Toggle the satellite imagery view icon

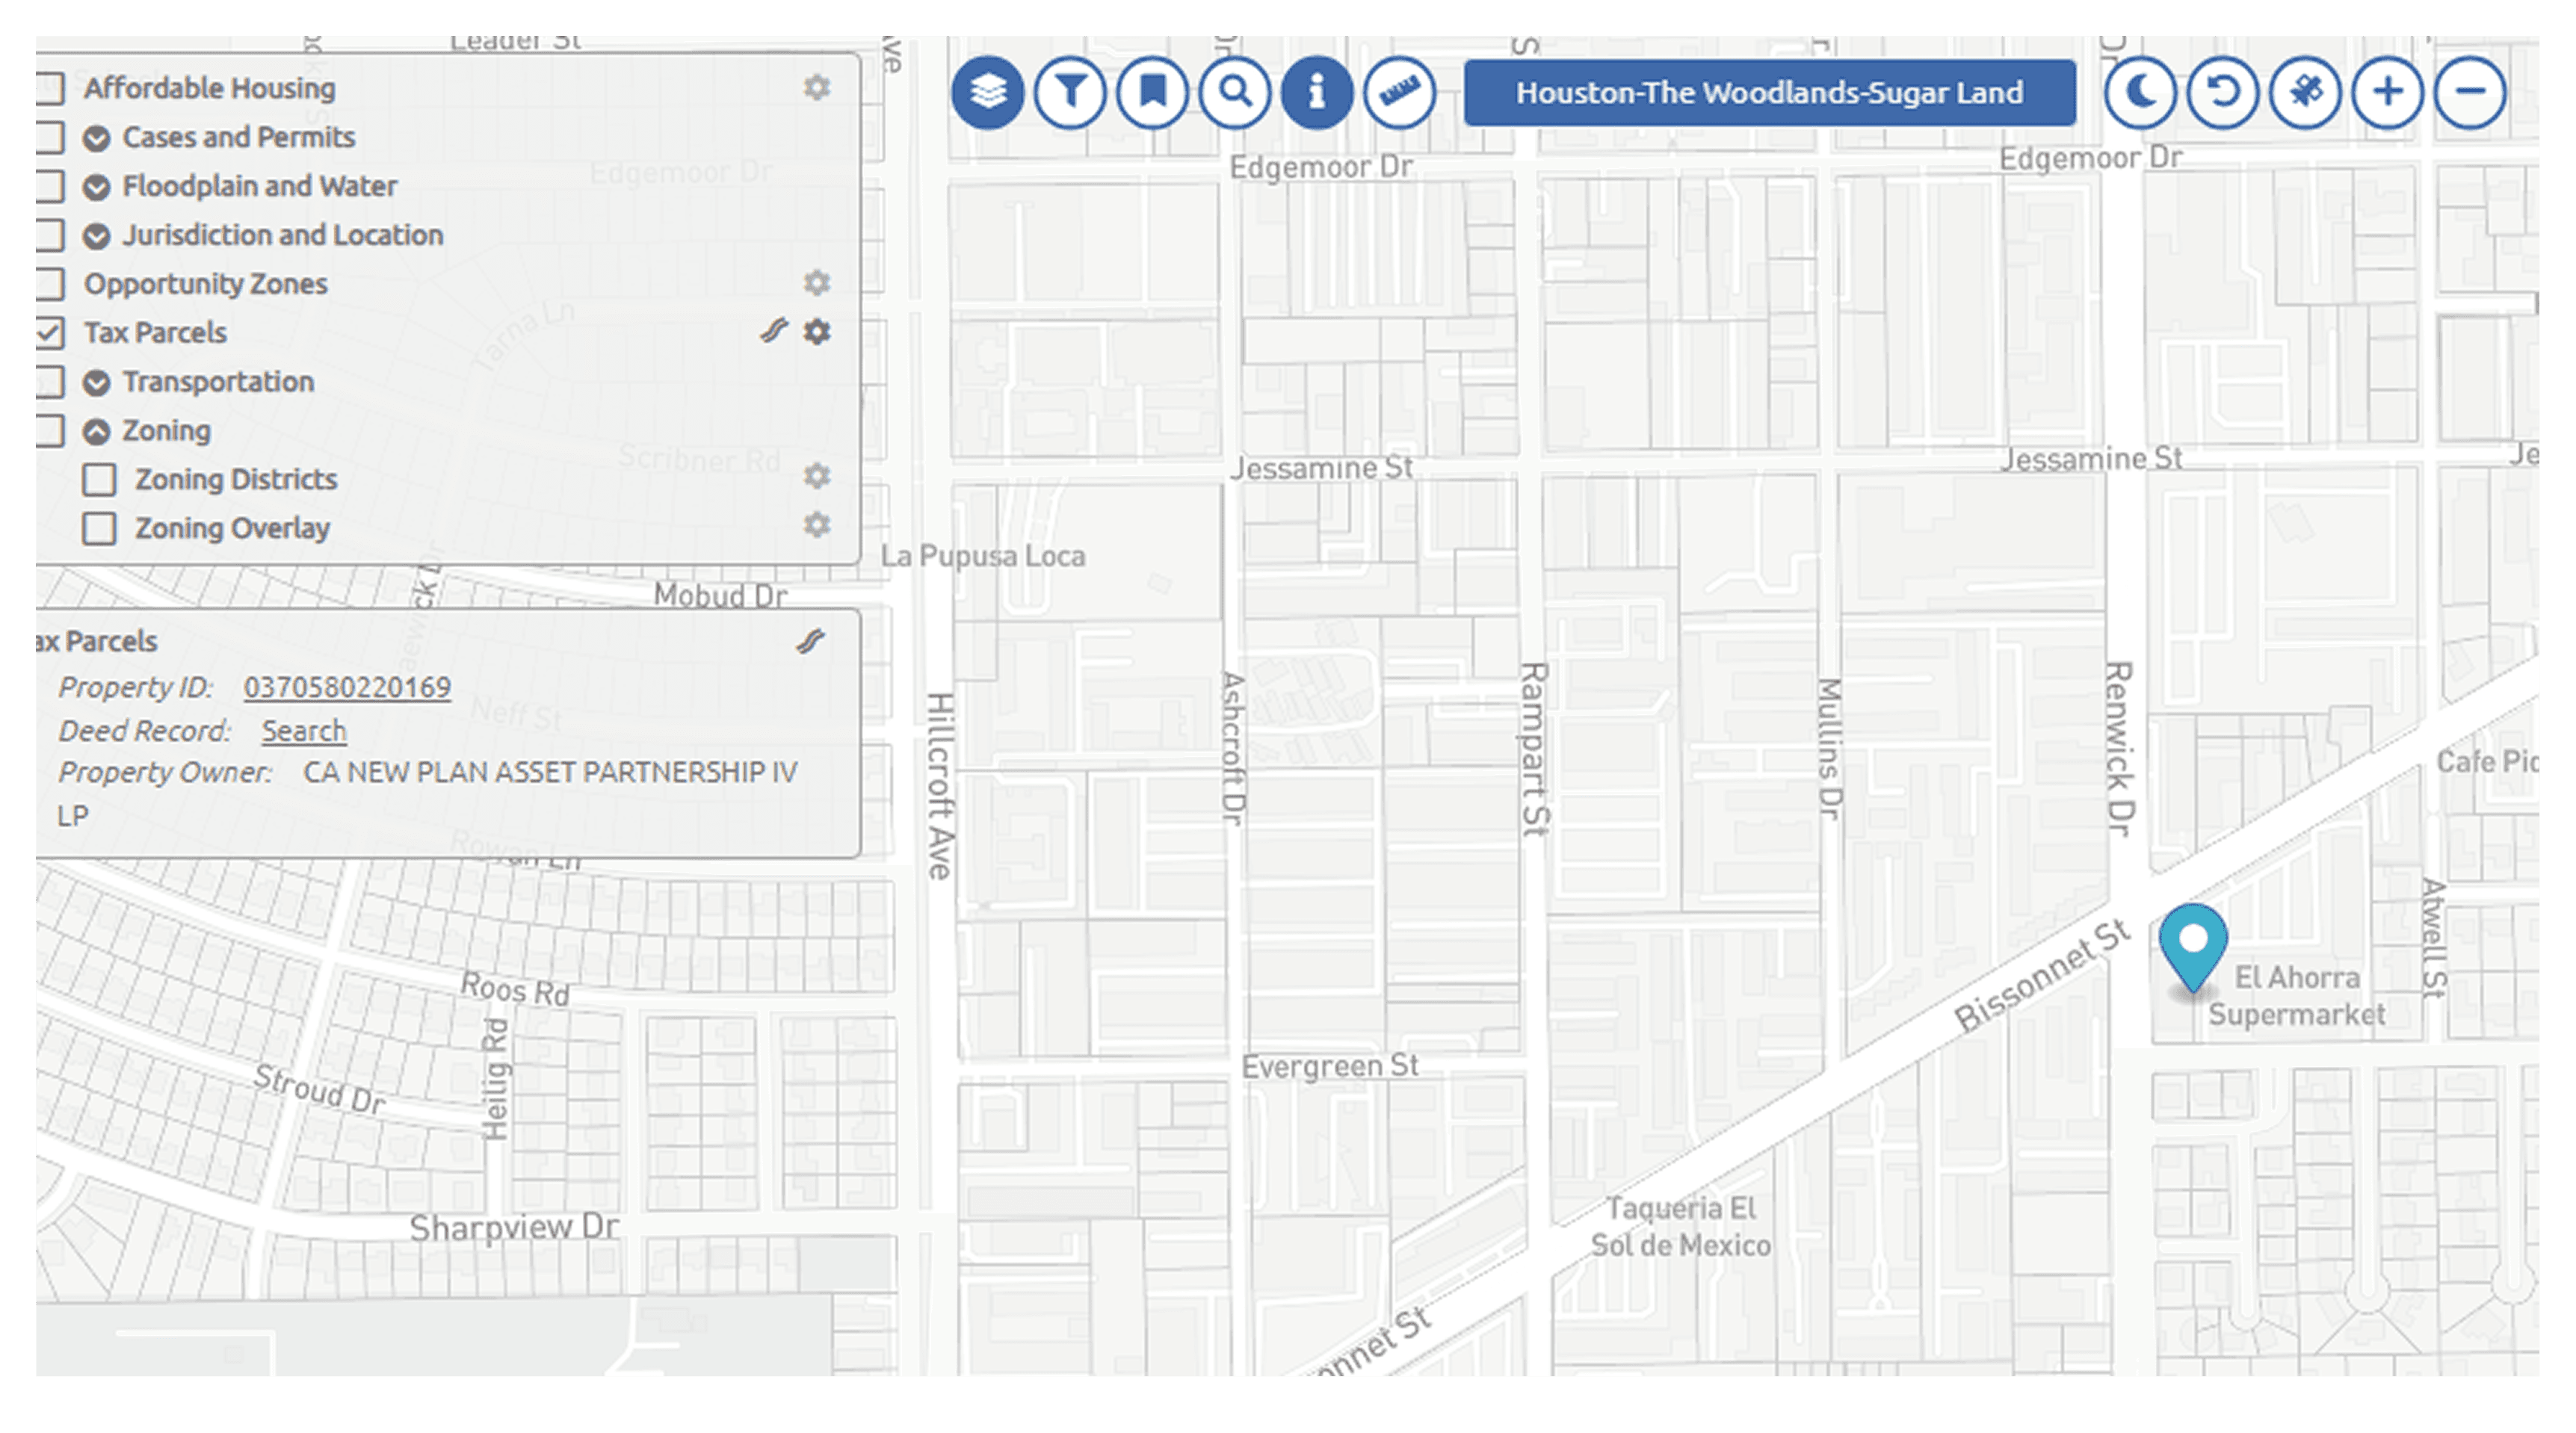point(2305,92)
